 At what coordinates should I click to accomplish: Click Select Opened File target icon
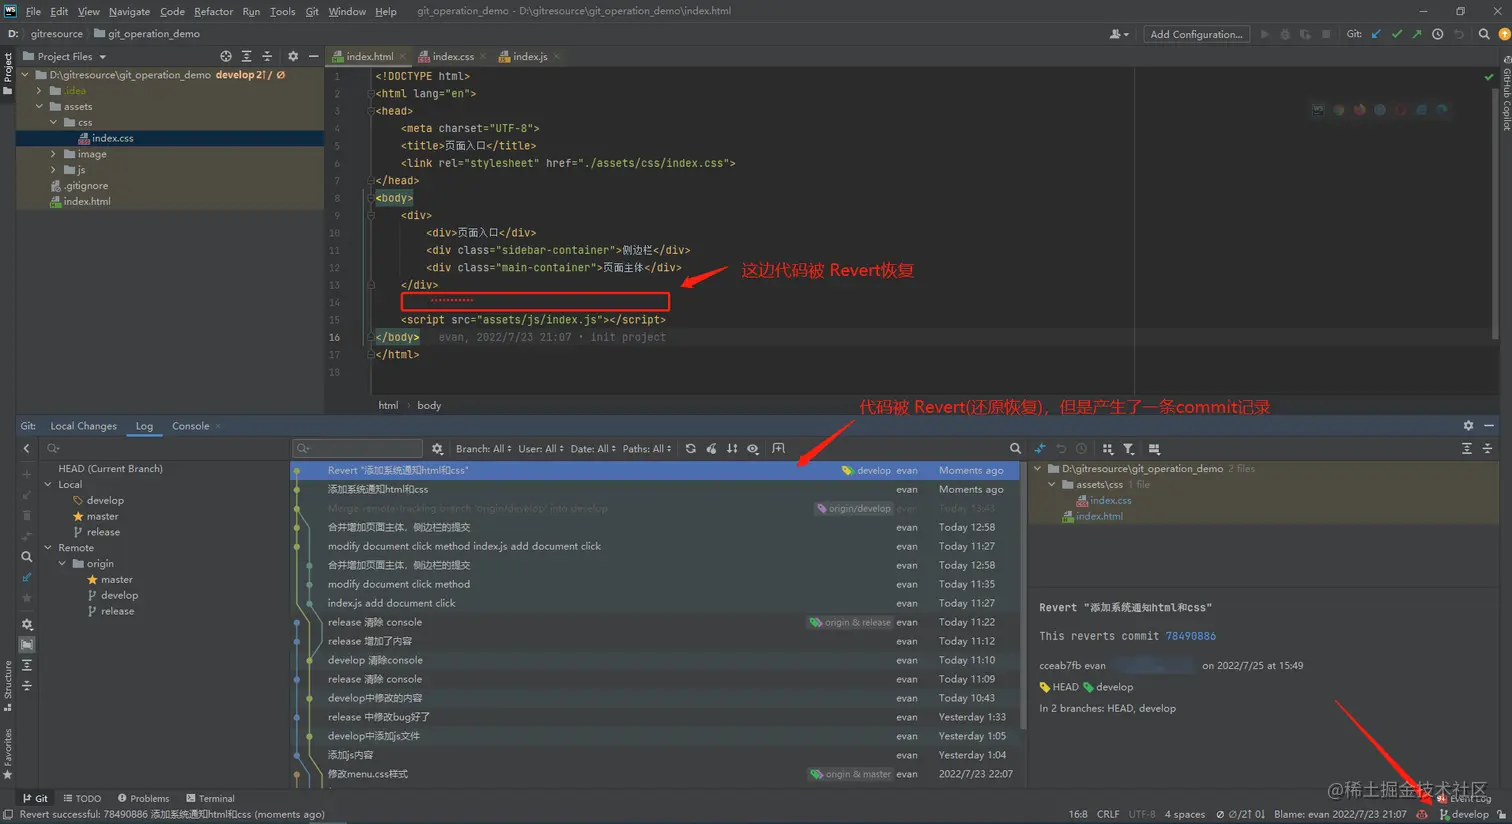(x=226, y=57)
